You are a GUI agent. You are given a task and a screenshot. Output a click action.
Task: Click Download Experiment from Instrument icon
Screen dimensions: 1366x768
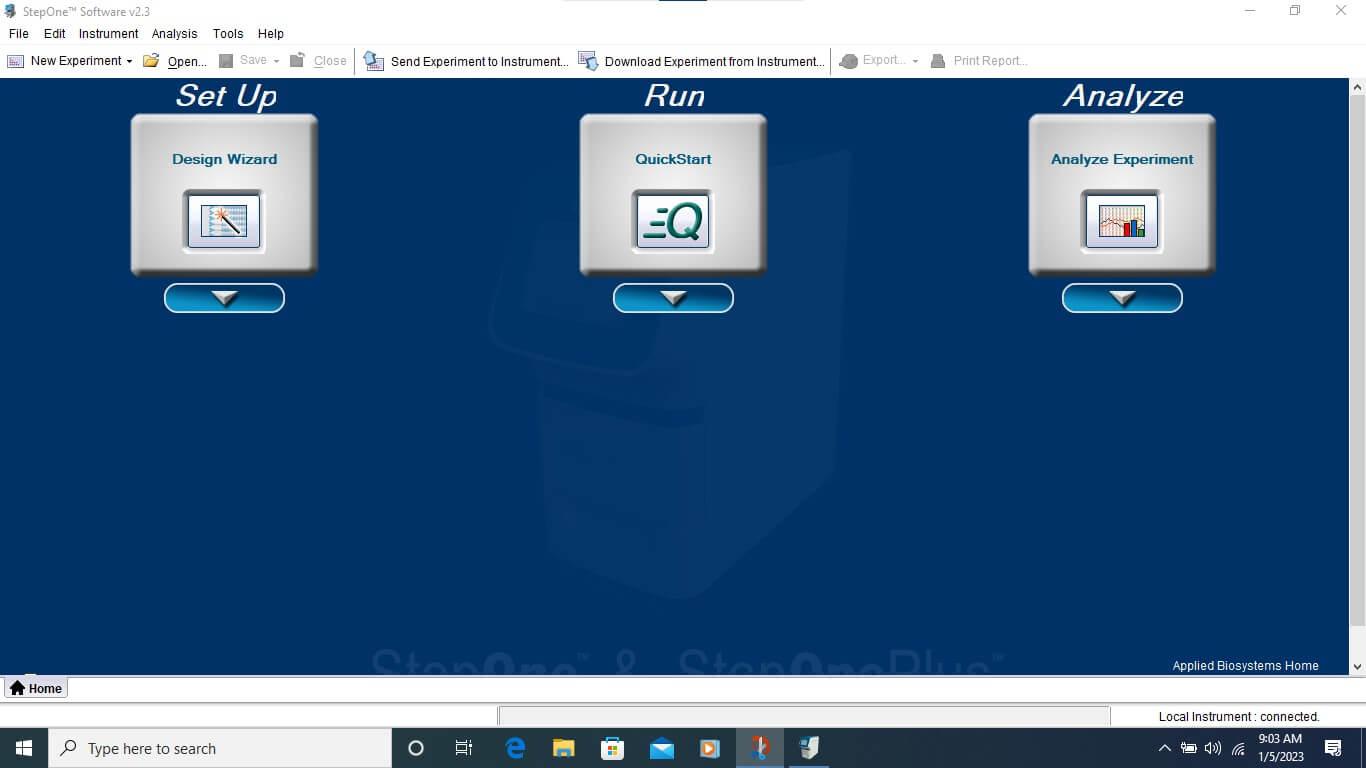588,61
